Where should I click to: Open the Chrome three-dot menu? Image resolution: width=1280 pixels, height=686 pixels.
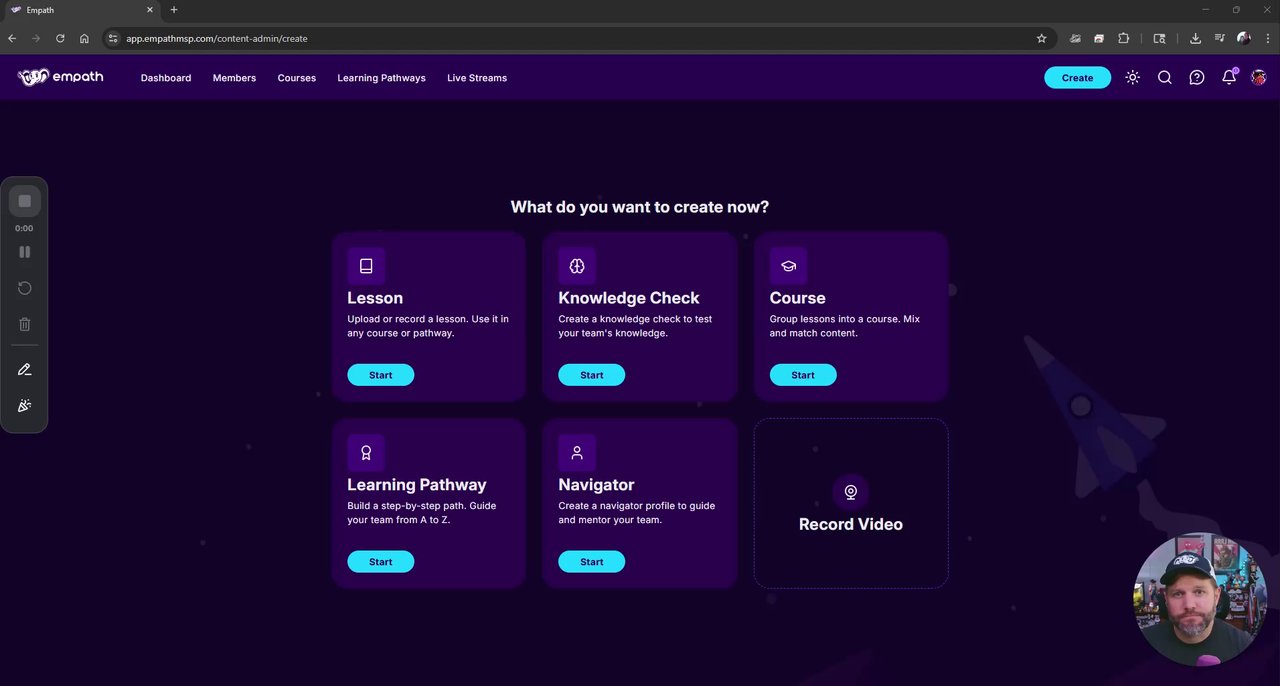[x=1267, y=38]
